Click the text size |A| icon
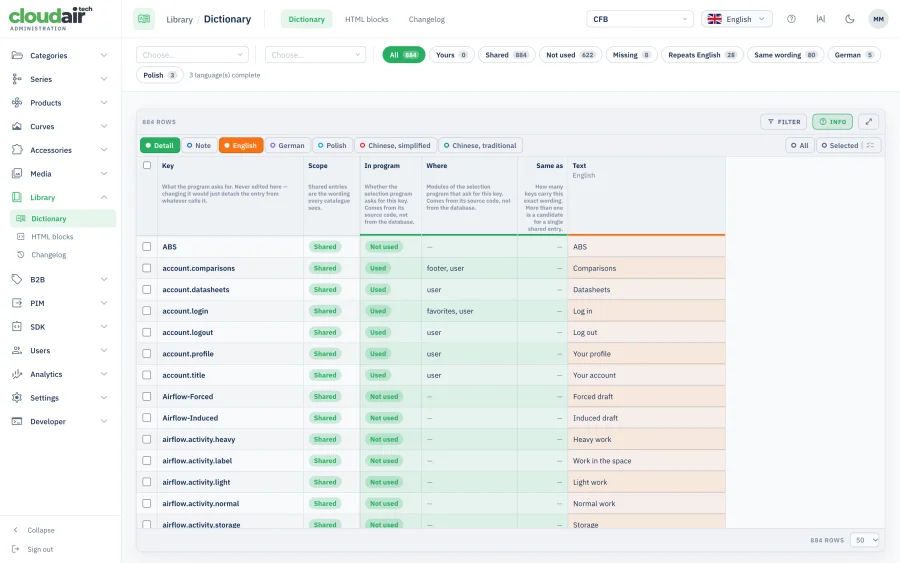Screen dimensions: 900x563 click(x=821, y=19)
